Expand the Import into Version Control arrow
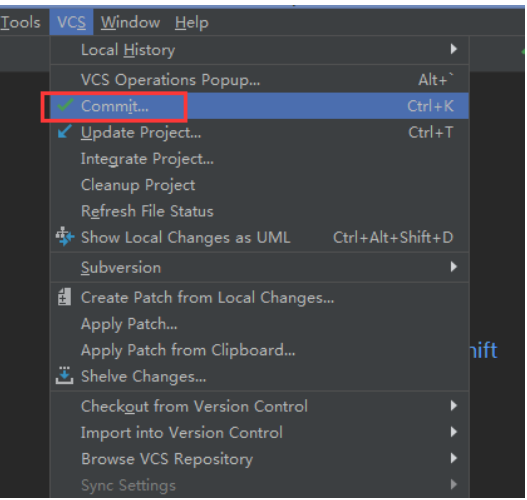This screenshot has height=500, width=527. click(454, 432)
